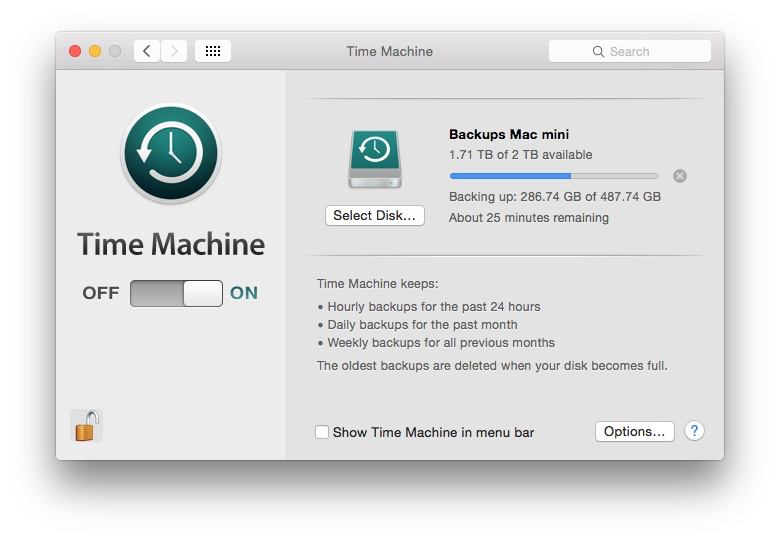Click '1.71 TB of 2 TB available' text
The height and width of the screenshot is (540, 780).
point(520,155)
